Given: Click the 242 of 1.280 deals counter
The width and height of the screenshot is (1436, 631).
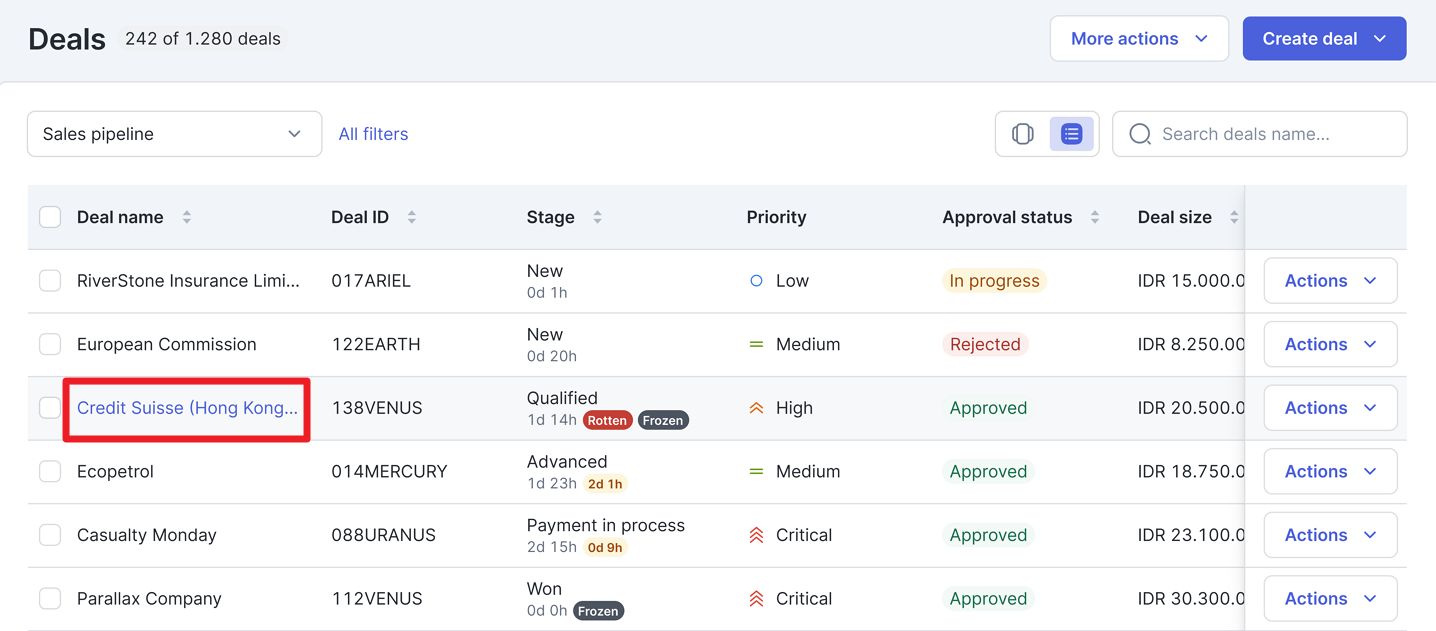Looking at the screenshot, I should tap(203, 39).
